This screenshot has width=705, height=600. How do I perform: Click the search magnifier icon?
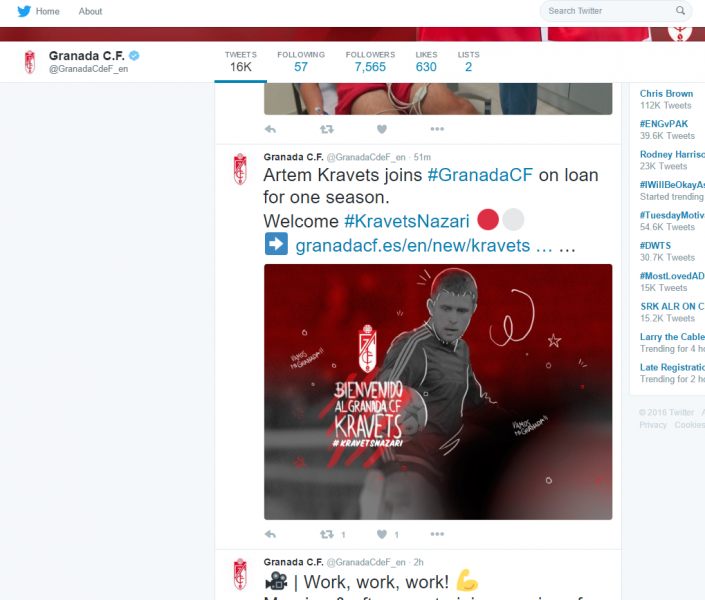point(681,11)
